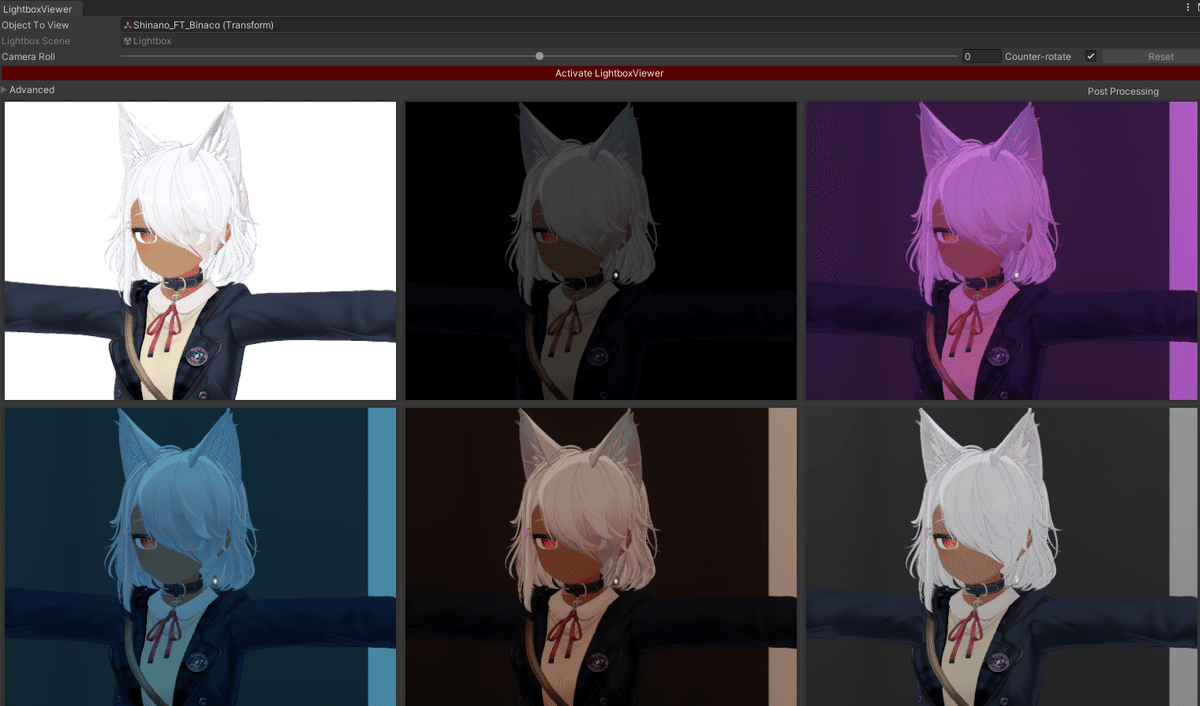Click the Camera Roll slider handle
Screen dimensions: 1200x706
539,56
